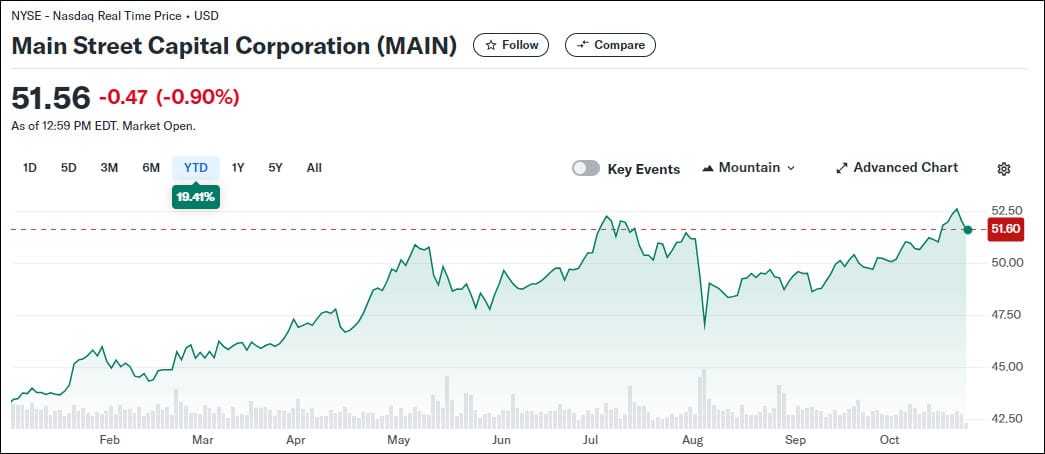Open chart settings gear icon
The image size is (1045, 454).
[1004, 169]
